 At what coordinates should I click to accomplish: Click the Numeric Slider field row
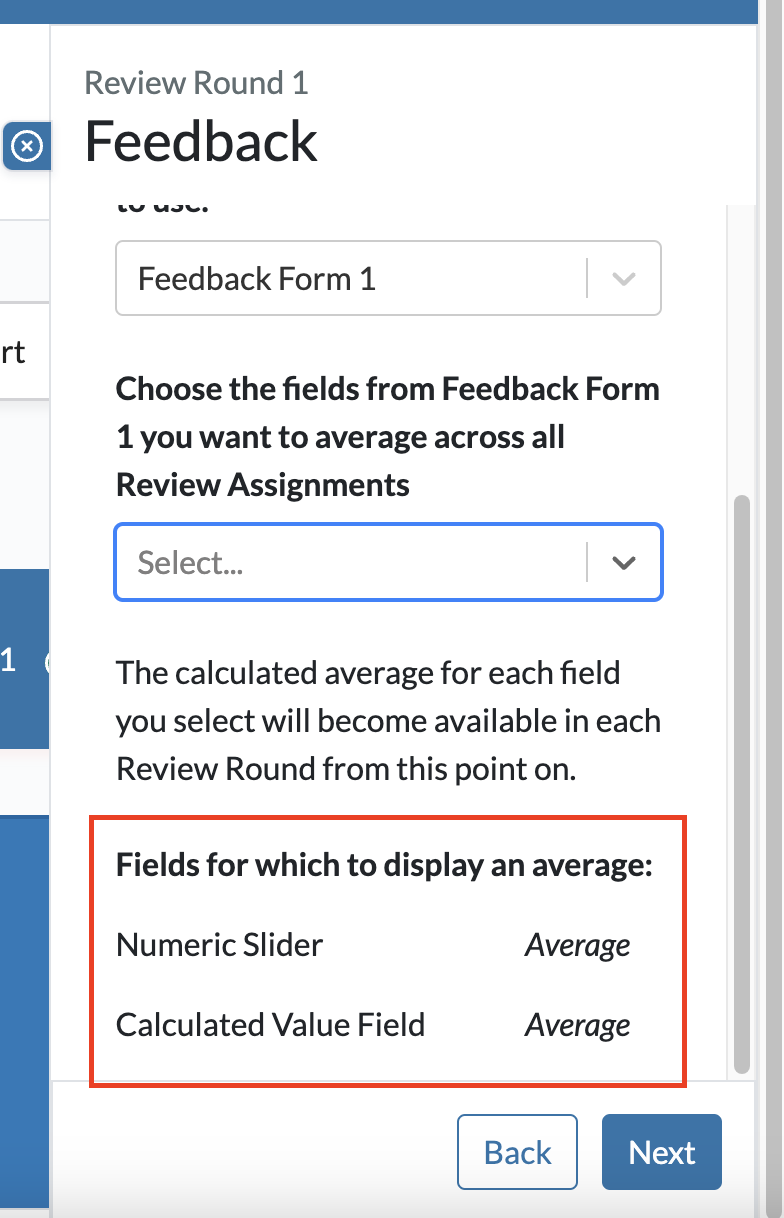pyautogui.click(x=373, y=945)
